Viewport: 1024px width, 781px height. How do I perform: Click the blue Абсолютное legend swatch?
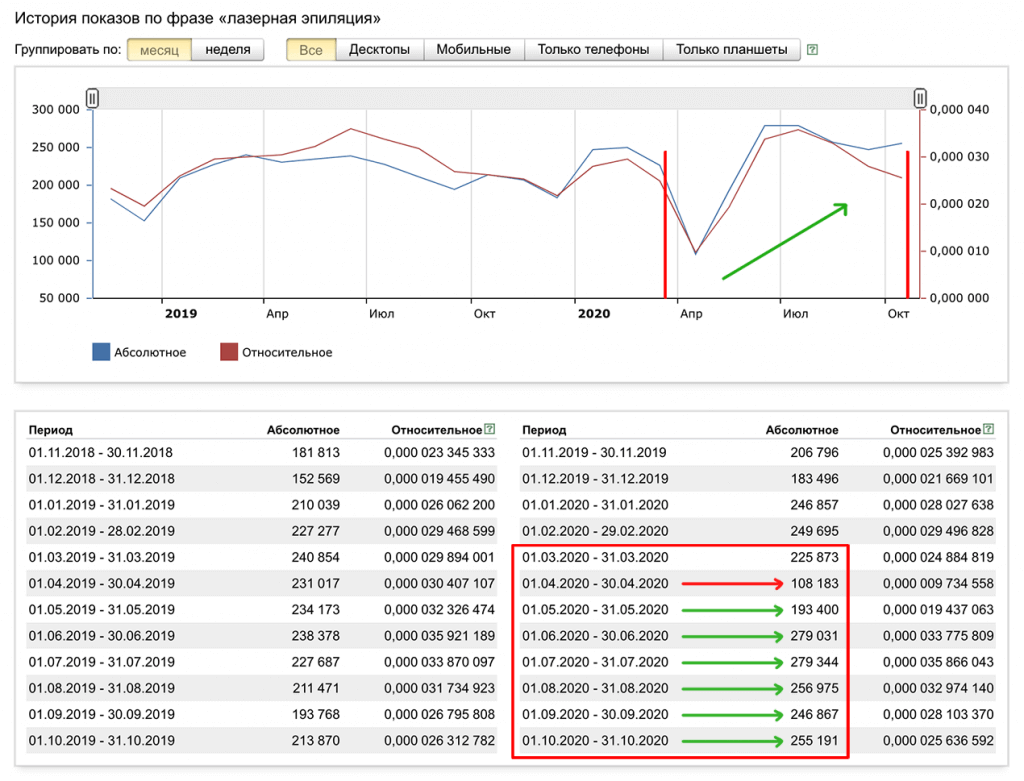[x=101, y=352]
